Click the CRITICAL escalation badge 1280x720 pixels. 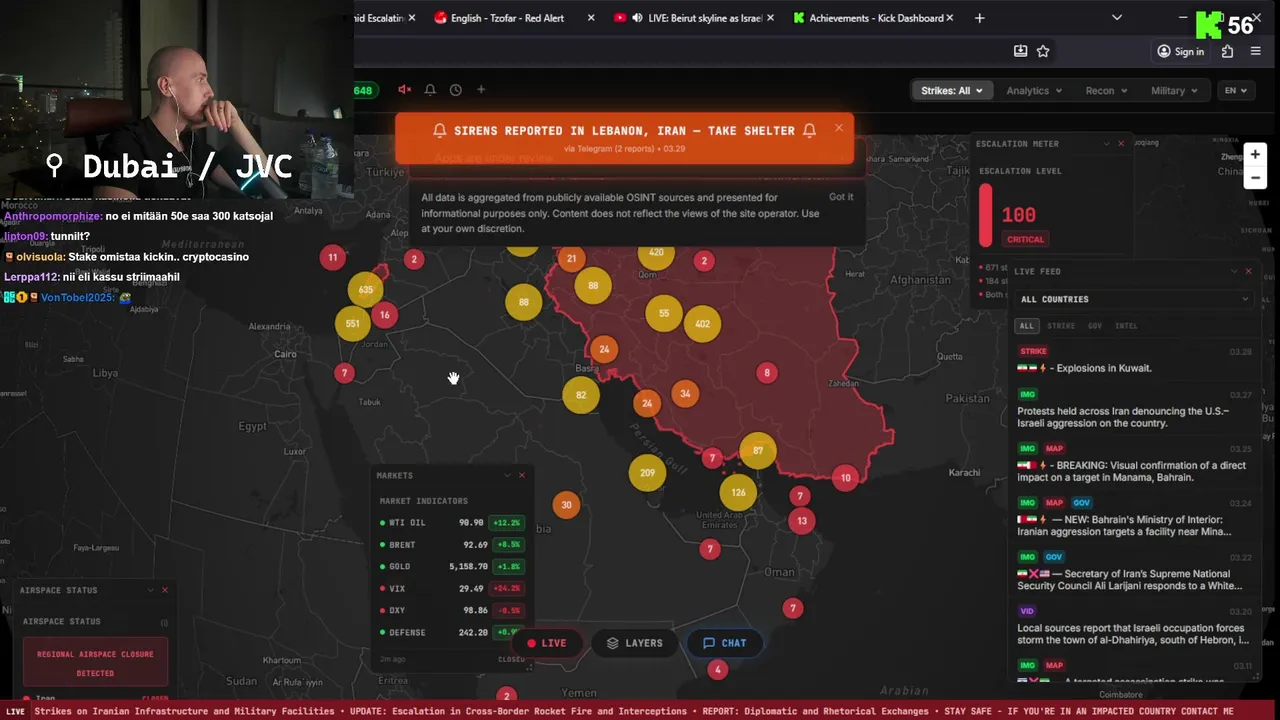tap(1025, 239)
